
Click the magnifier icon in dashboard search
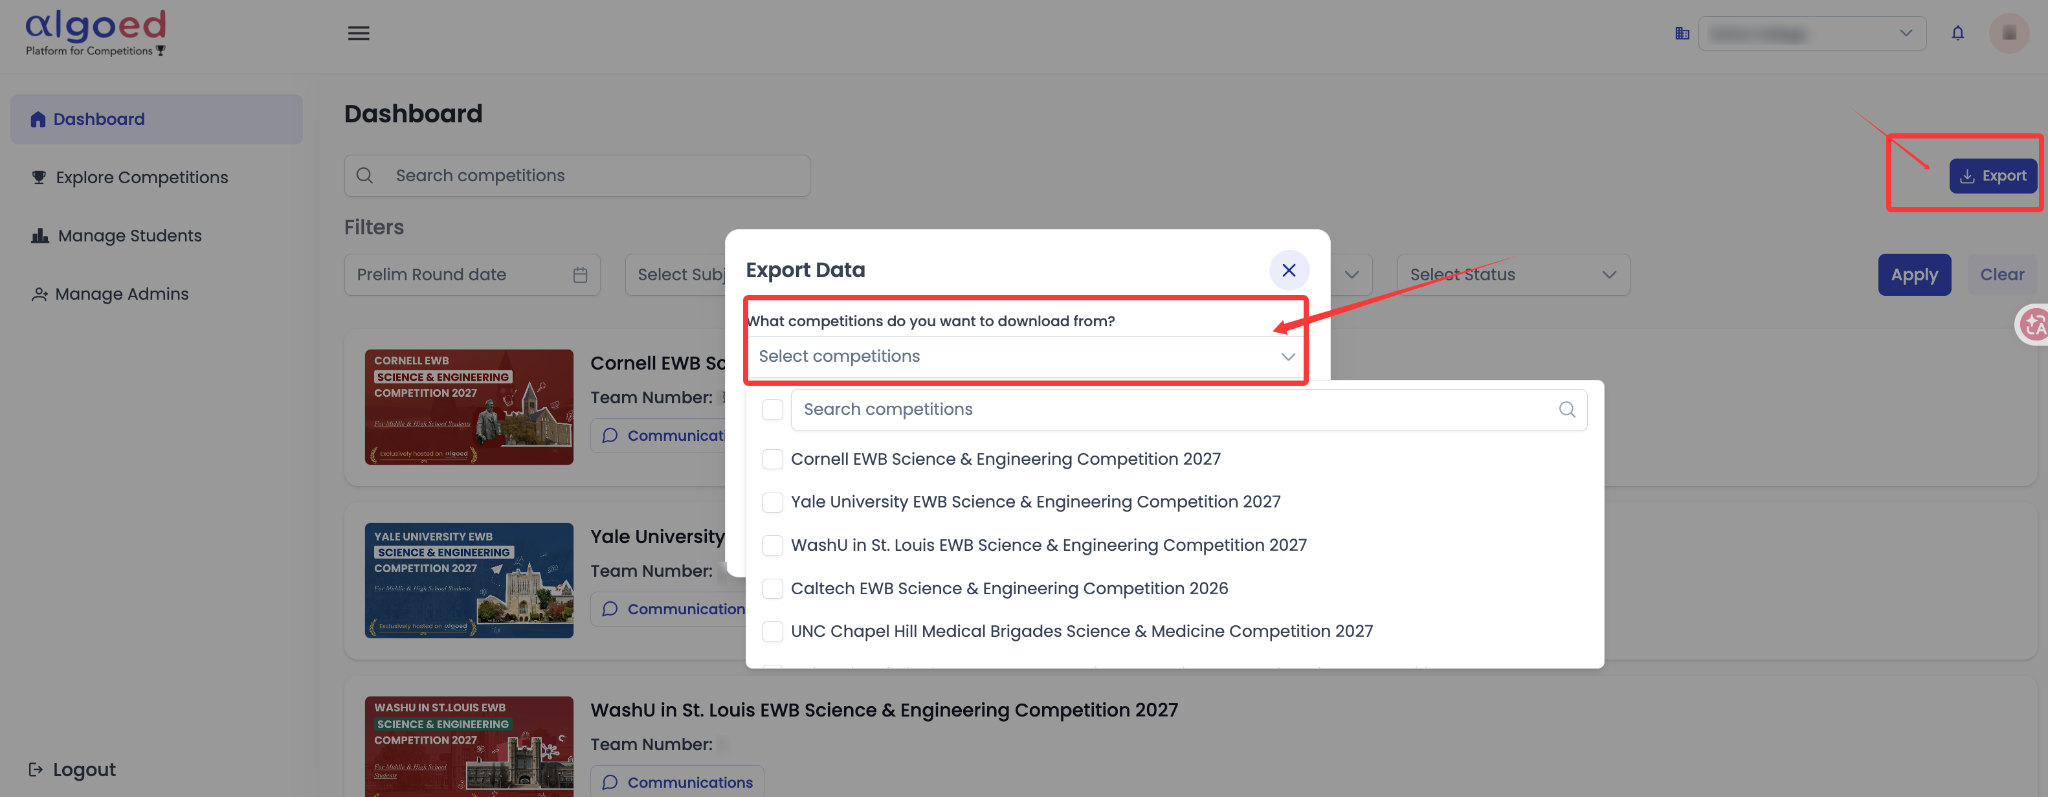click(365, 176)
